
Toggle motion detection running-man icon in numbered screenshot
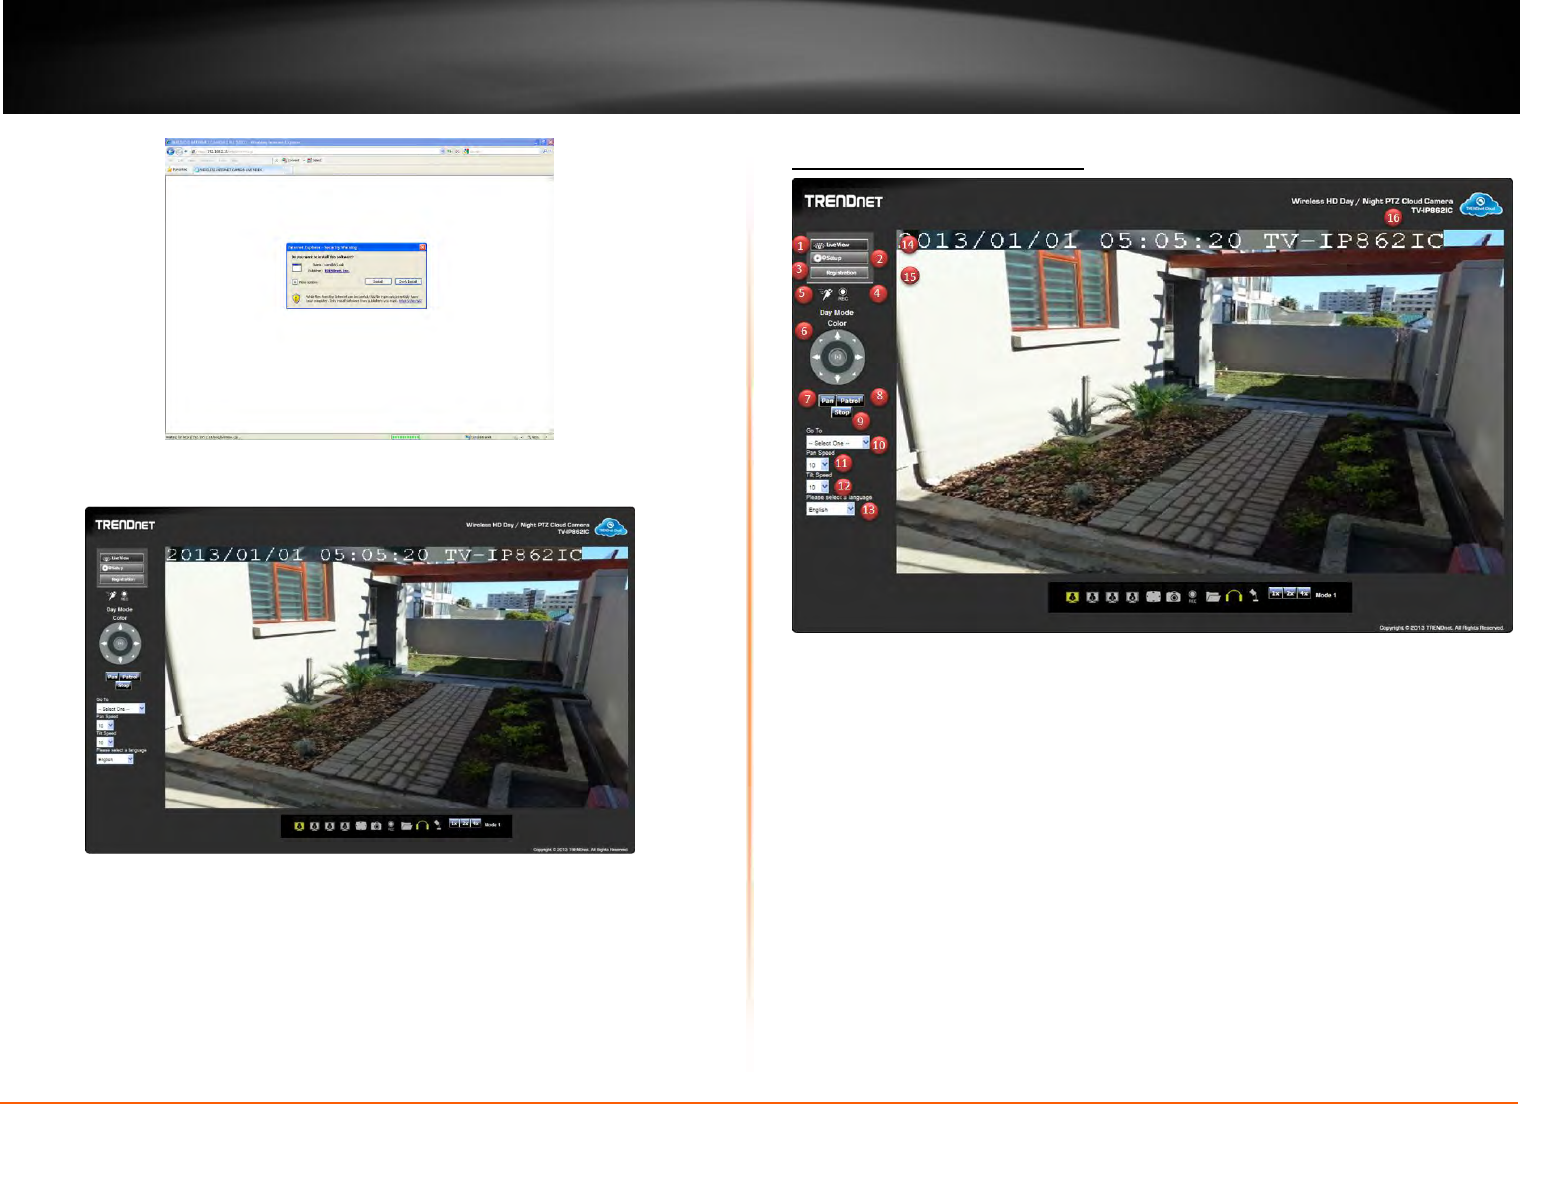click(x=826, y=294)
